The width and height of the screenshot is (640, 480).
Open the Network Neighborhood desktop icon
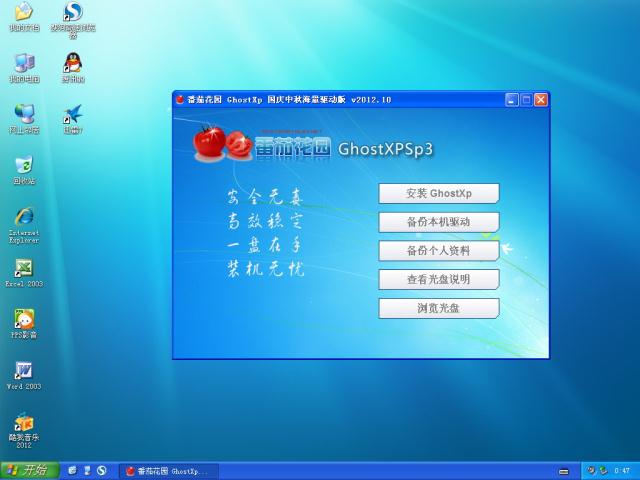(x=24, y=119)
